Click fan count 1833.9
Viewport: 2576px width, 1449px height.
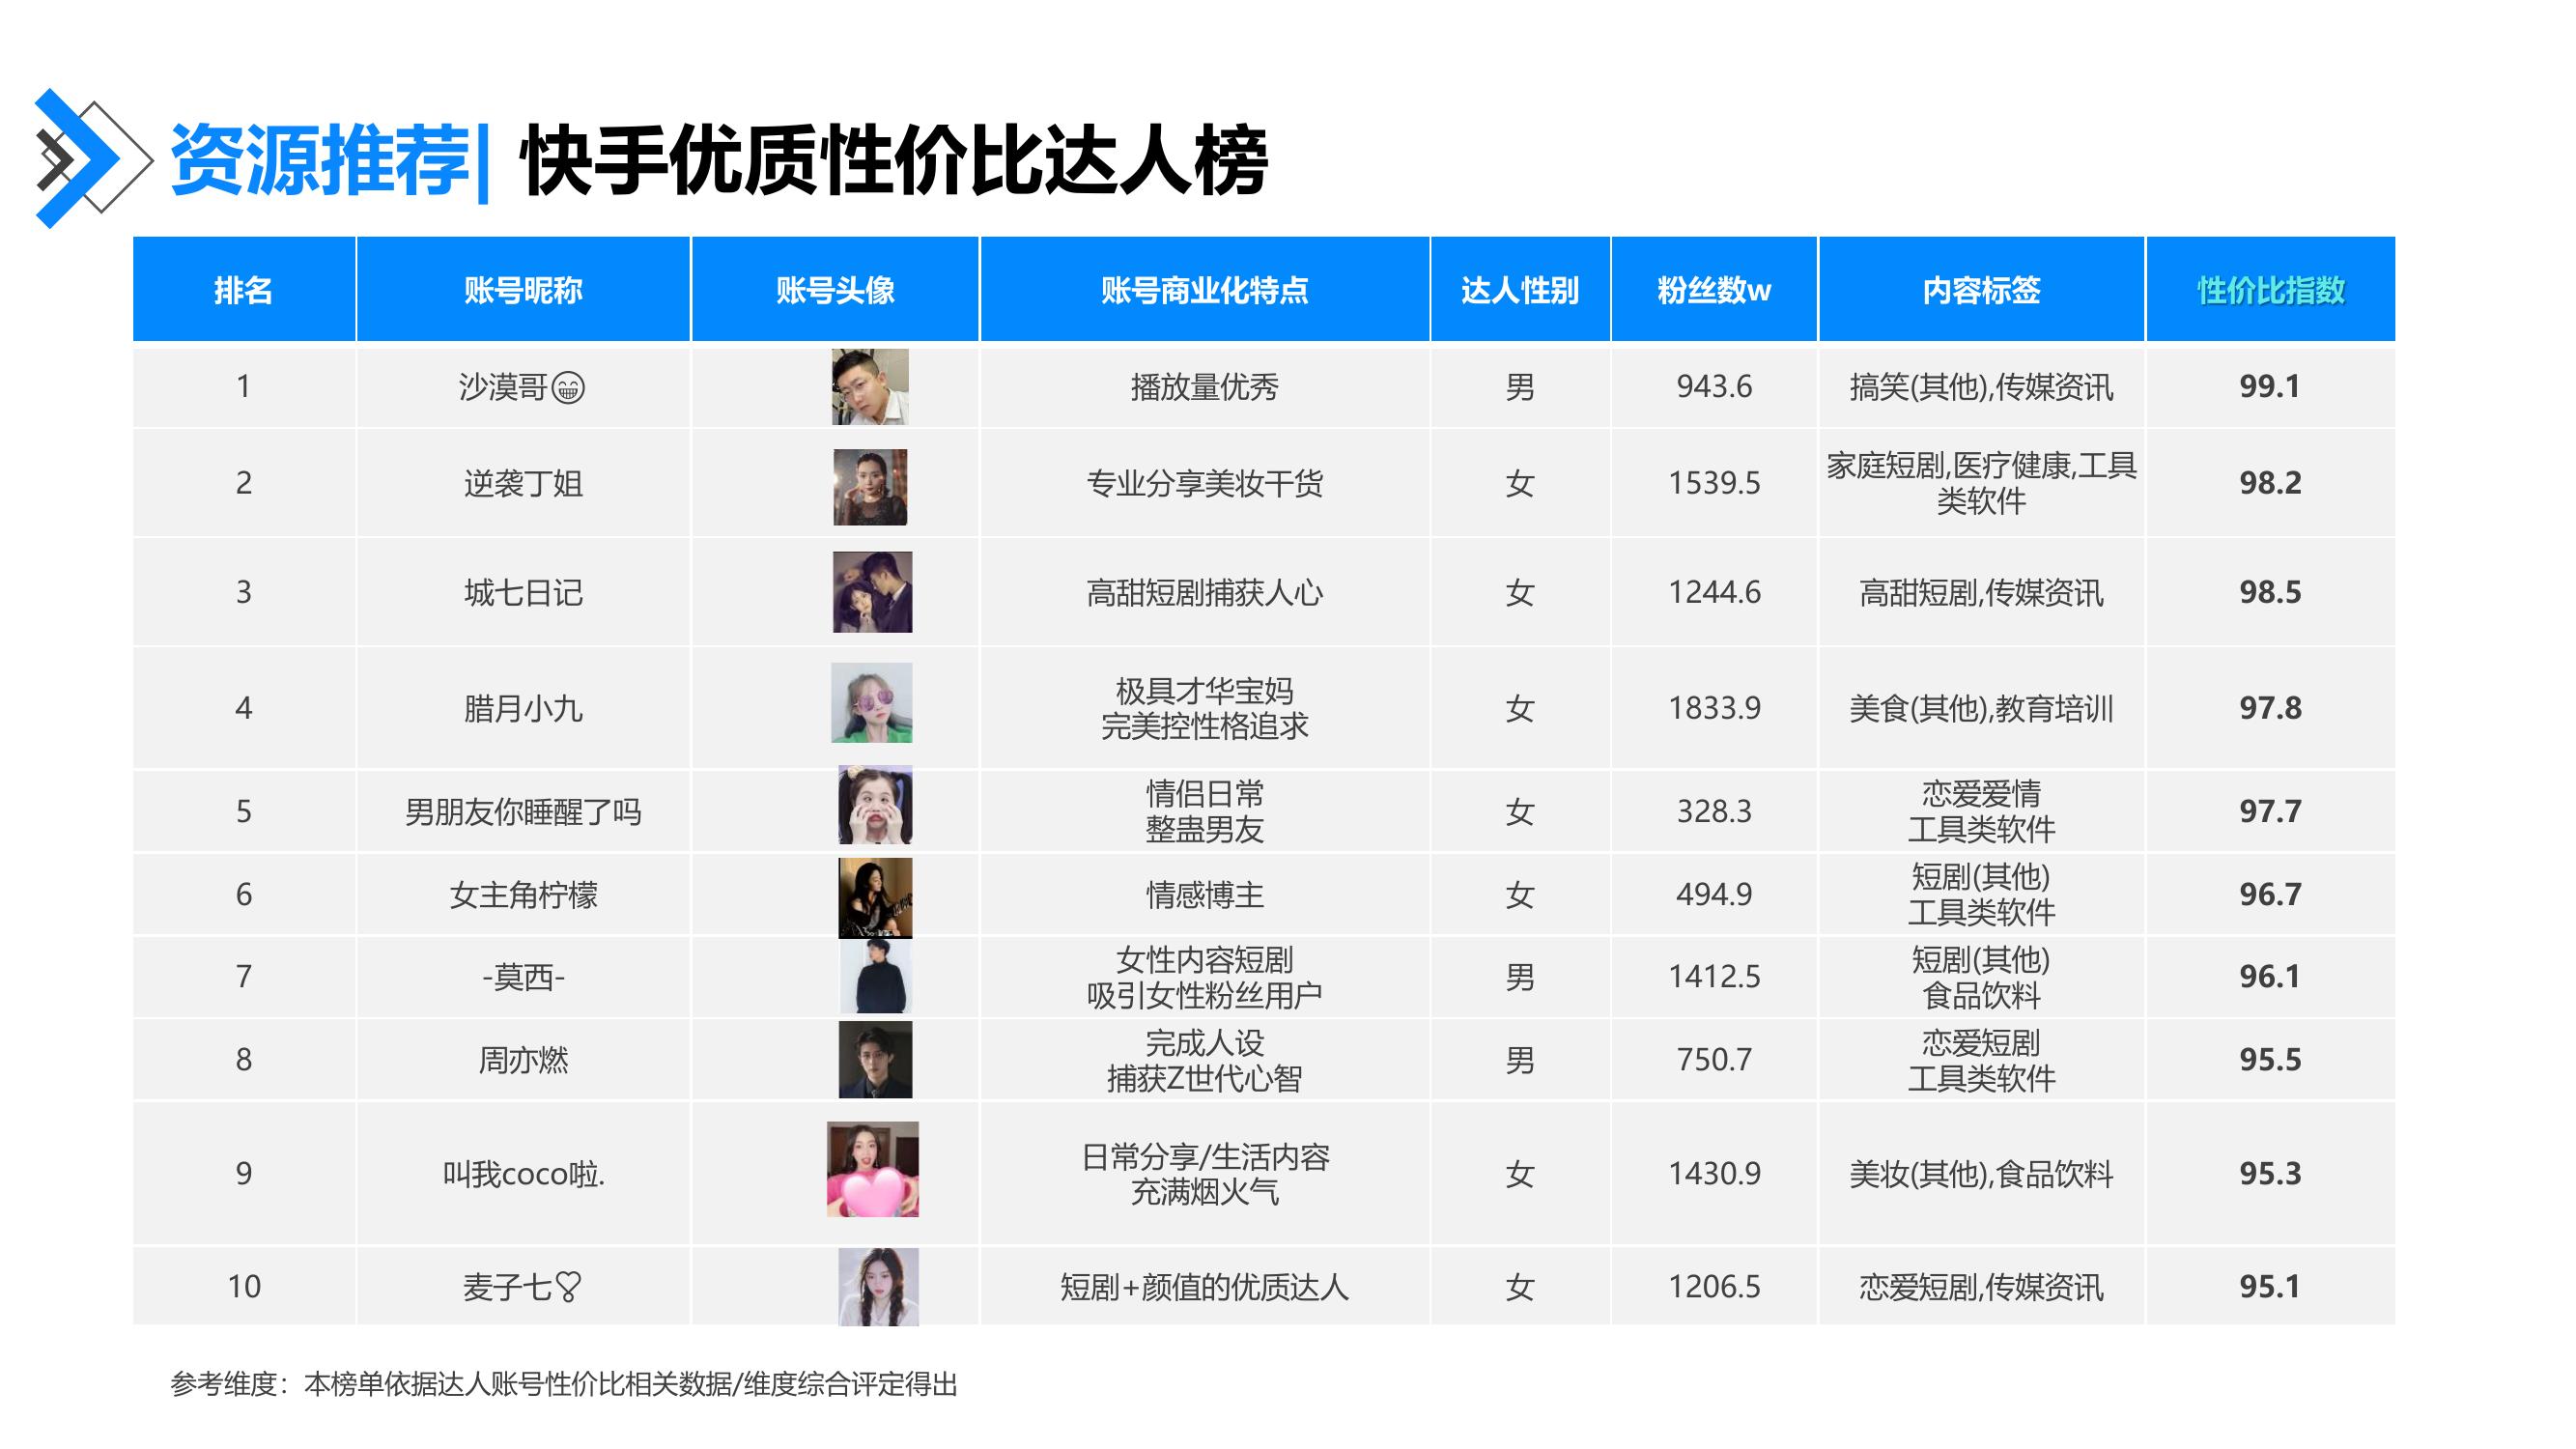pyautogui.click(x=1714, y=709)
